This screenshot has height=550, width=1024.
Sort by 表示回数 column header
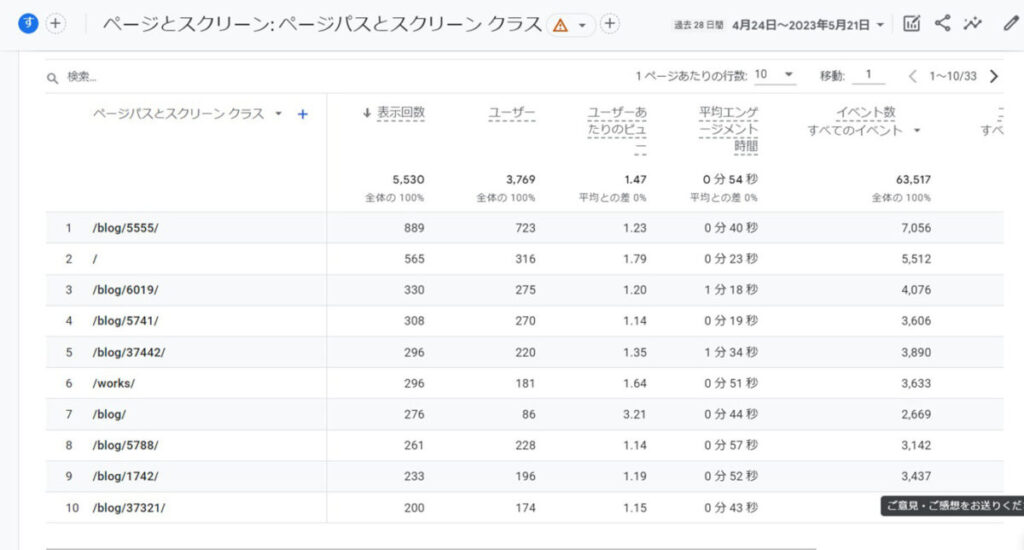point(400,113)
